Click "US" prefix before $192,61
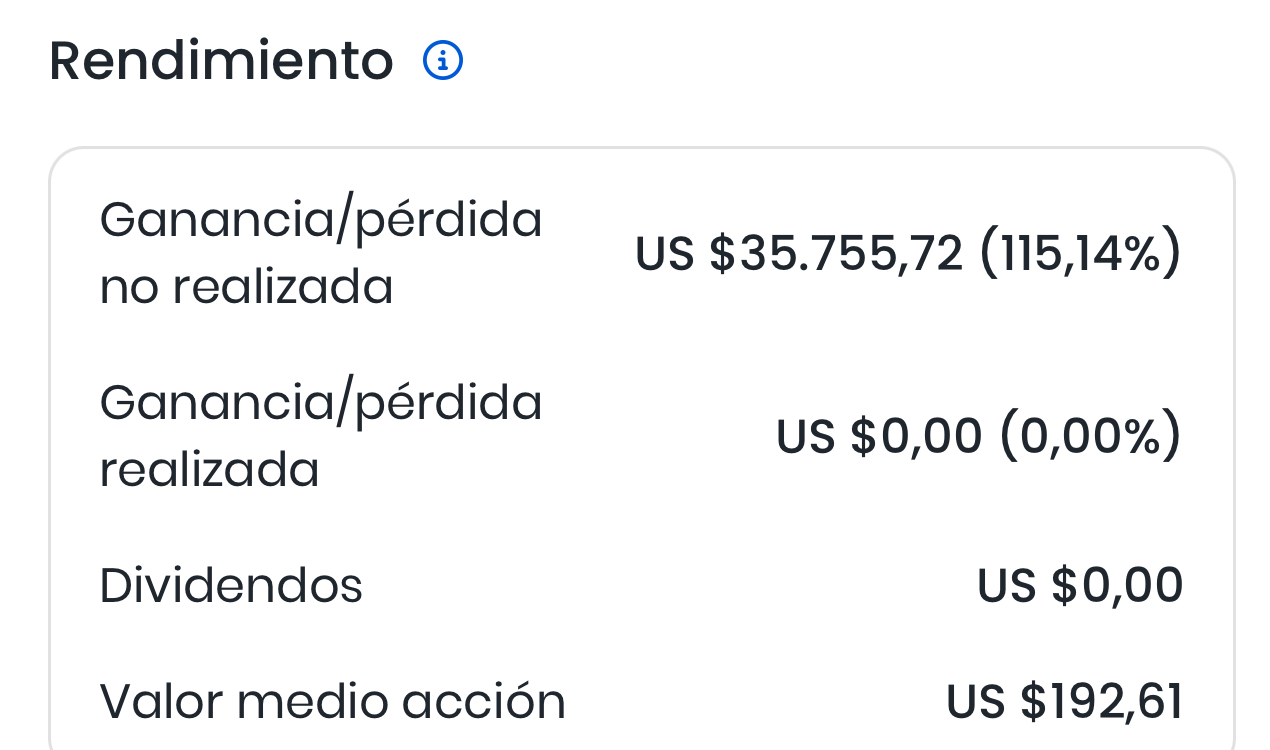Image resolution: width=1270 pixels, height=750 pixels. pos(975,701)
